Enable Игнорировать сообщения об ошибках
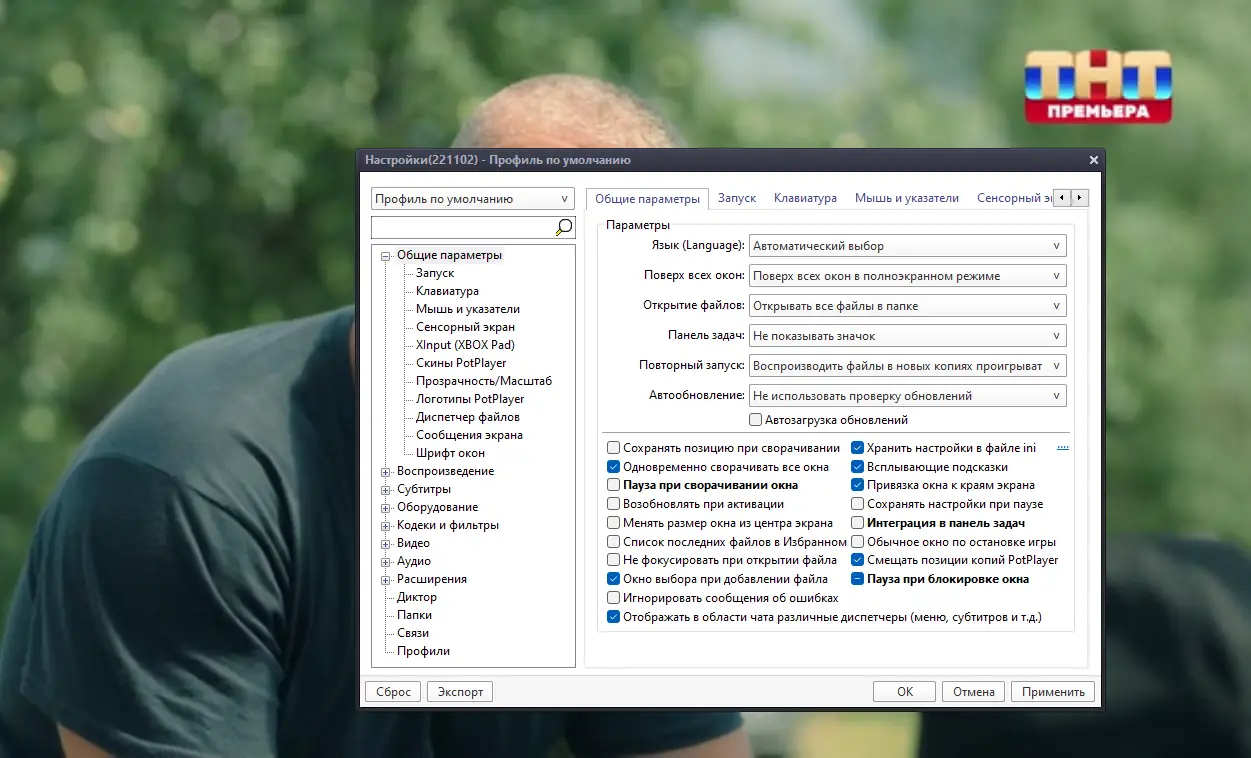This screenshot has width=1251, height=758. [614, 598]
